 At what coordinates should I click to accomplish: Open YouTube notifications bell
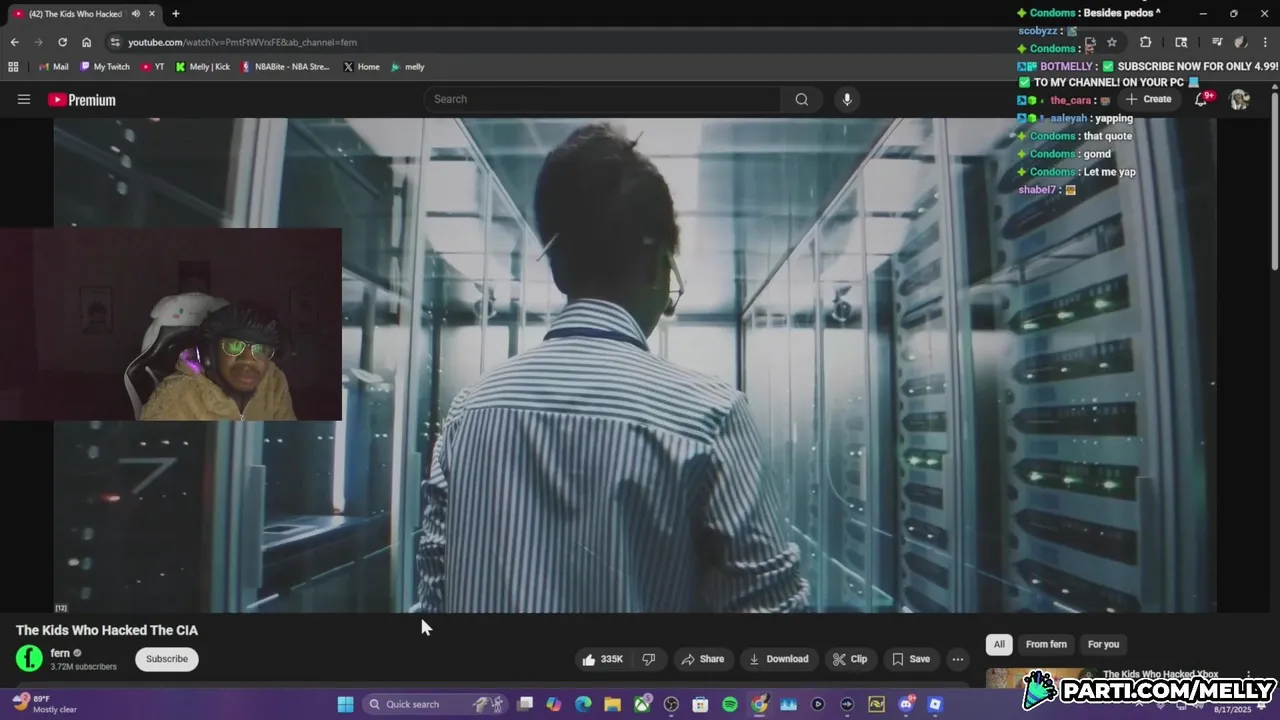point(1202,99)
